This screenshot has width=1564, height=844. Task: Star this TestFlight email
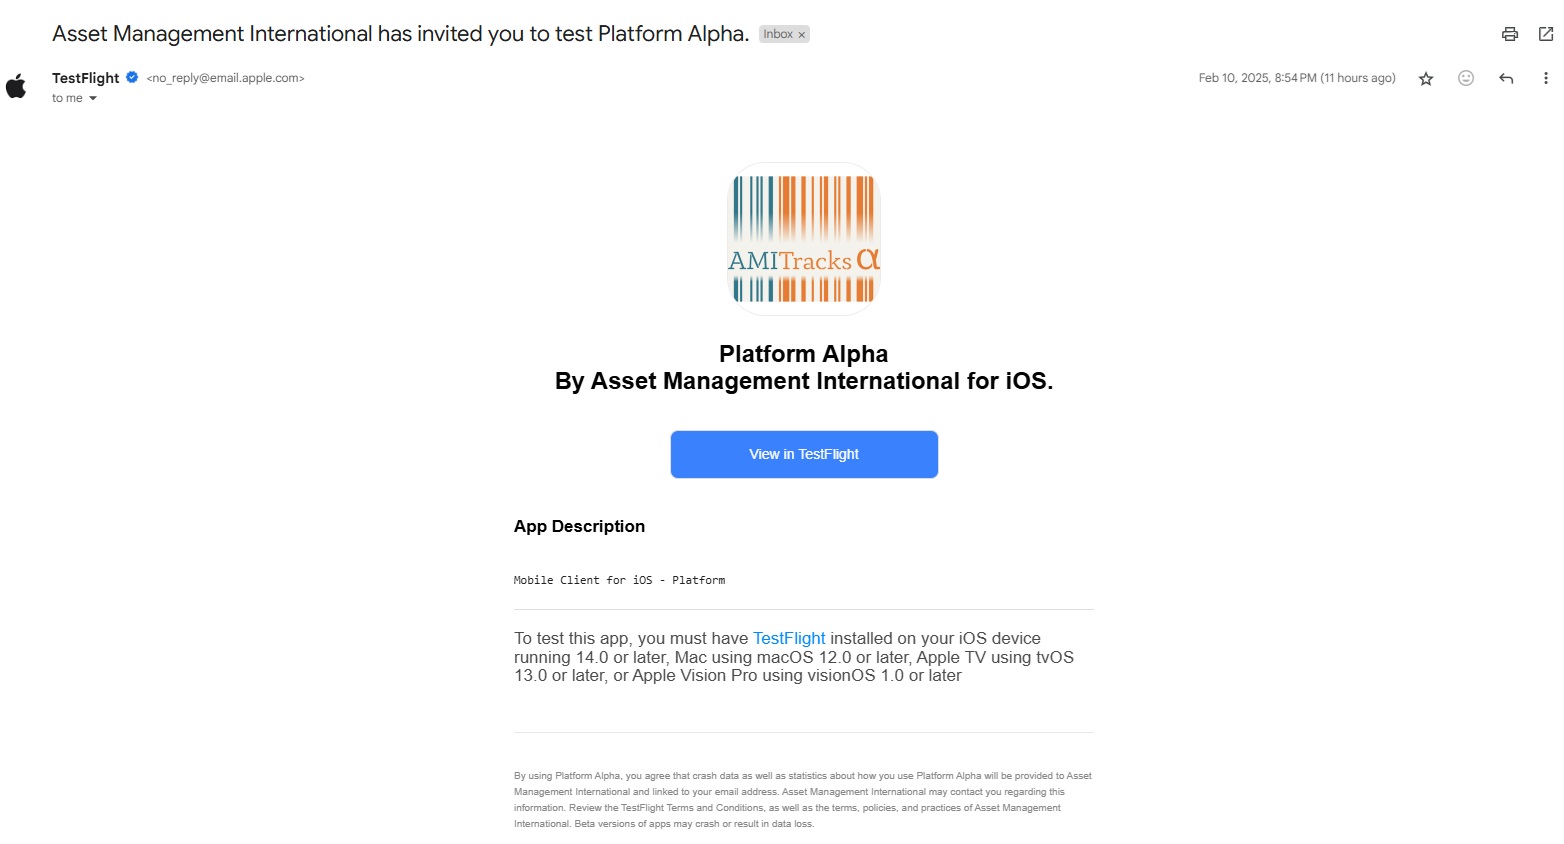click(x=1426, y=79)
